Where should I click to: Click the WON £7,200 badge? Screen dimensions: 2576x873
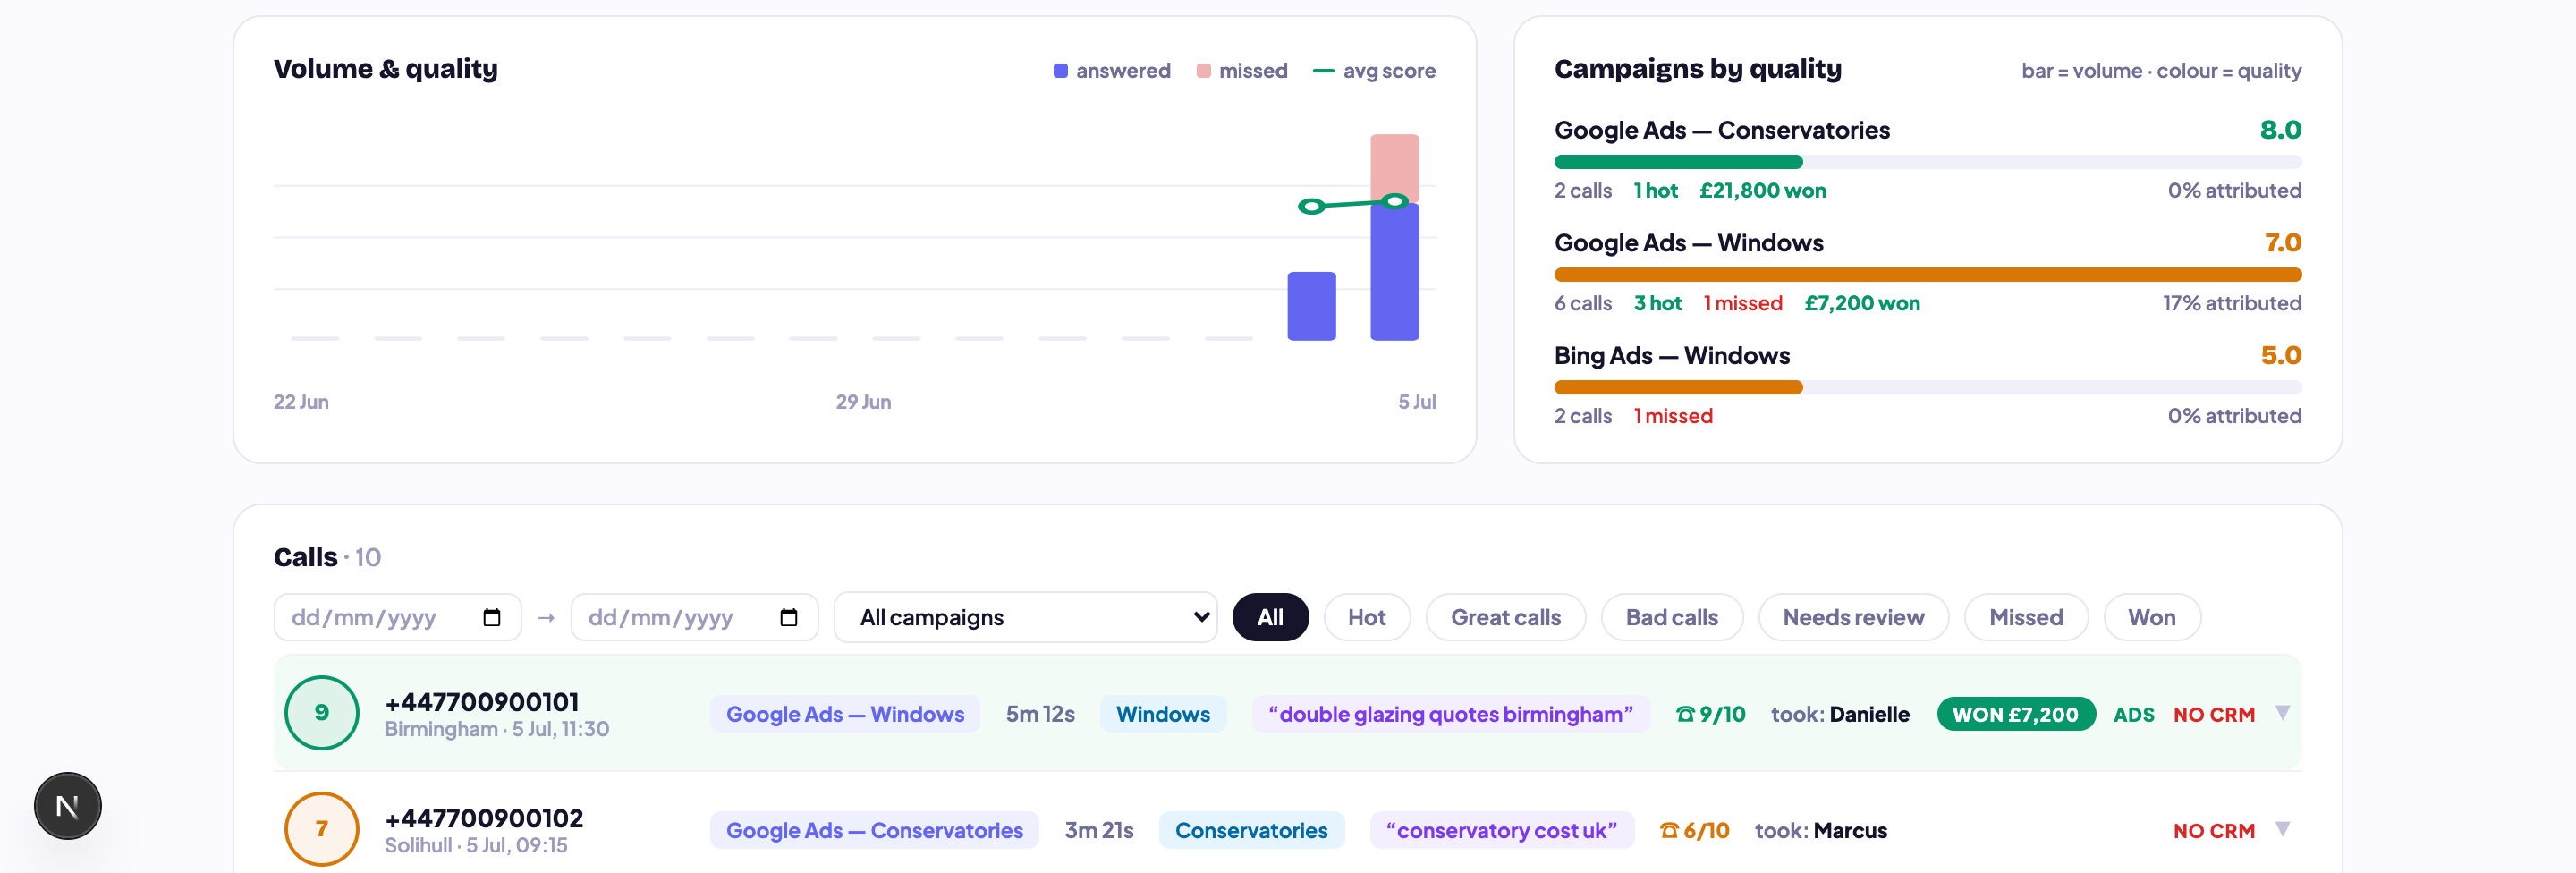pos(2015,714)
